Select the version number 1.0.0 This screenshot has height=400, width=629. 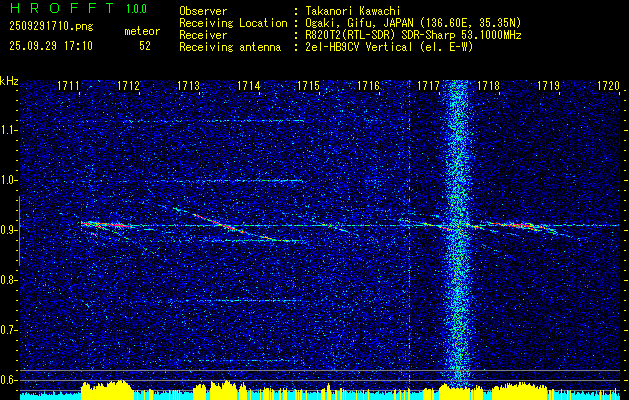pos(136,9)
